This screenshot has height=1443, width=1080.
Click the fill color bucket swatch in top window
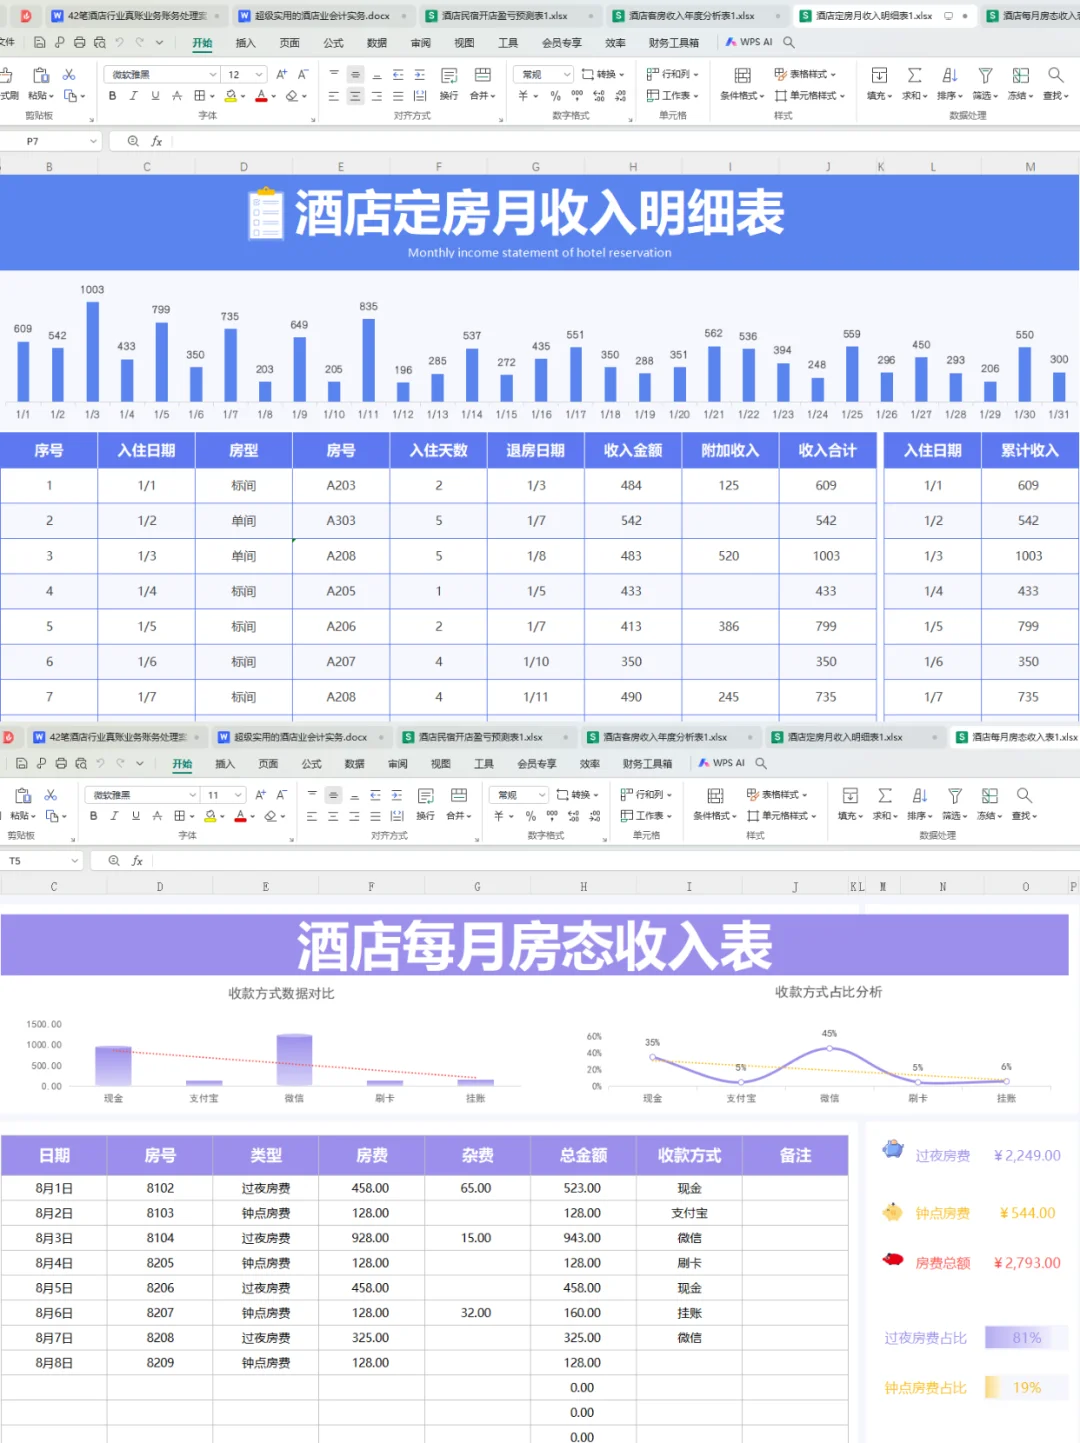click(231, 96)
